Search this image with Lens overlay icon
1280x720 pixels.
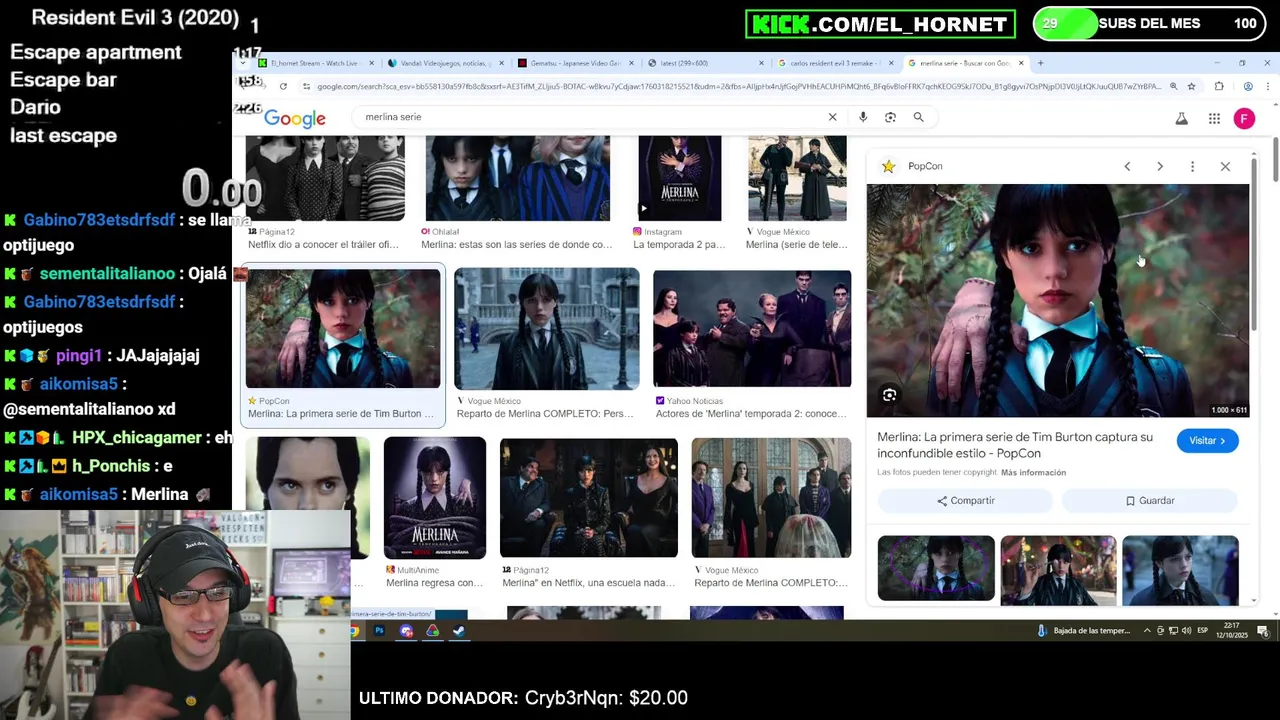click(x=889, y=395)
